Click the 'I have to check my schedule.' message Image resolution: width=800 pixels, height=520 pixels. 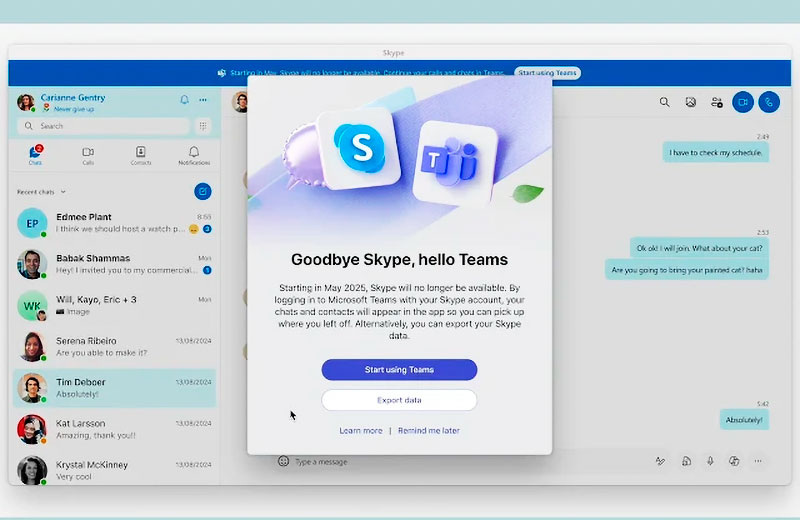coord(715,153)
